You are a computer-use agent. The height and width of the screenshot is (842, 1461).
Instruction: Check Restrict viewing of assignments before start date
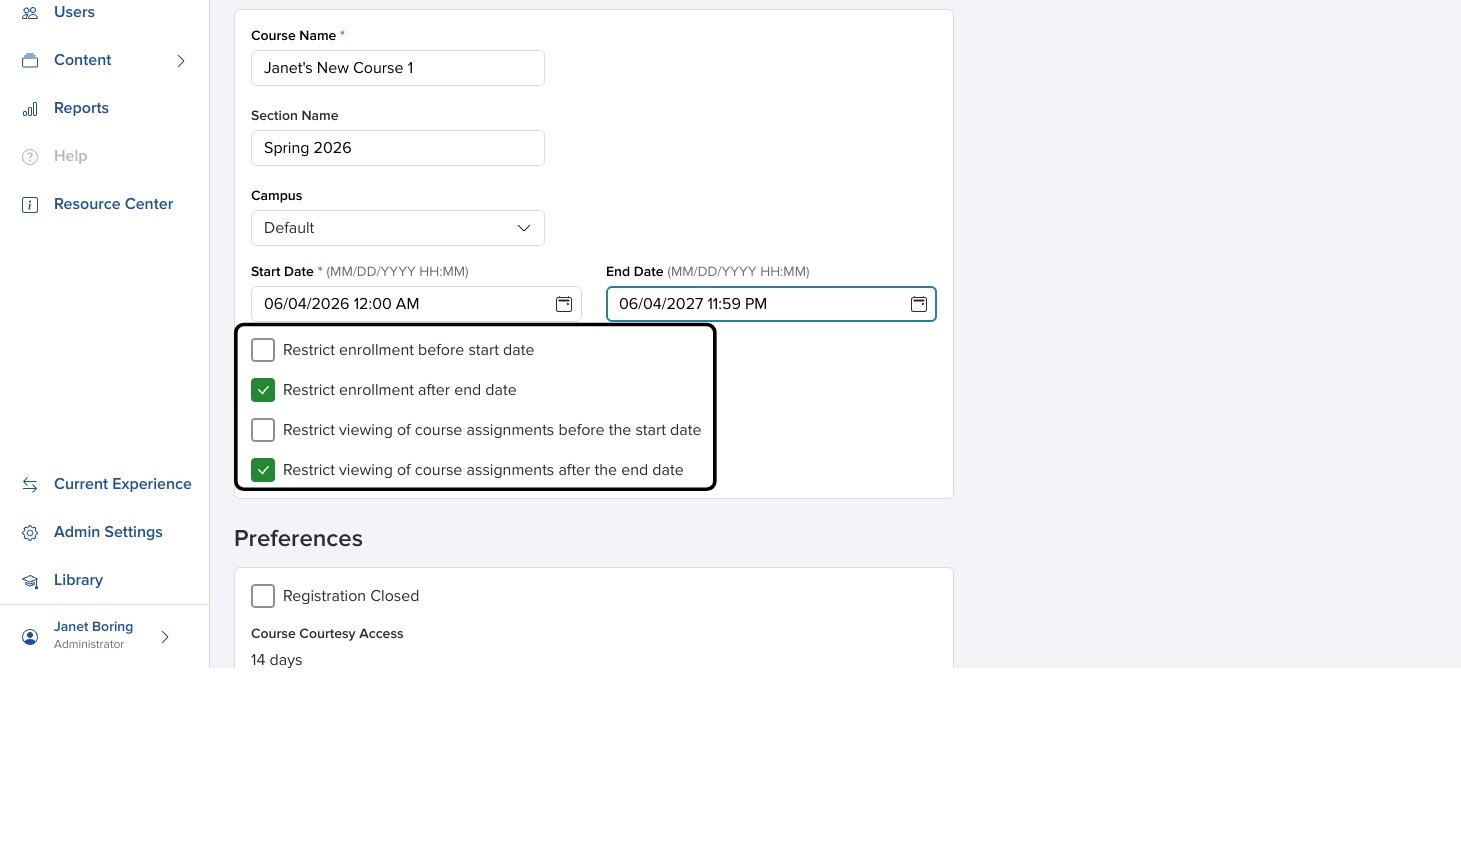pos(263,430)
